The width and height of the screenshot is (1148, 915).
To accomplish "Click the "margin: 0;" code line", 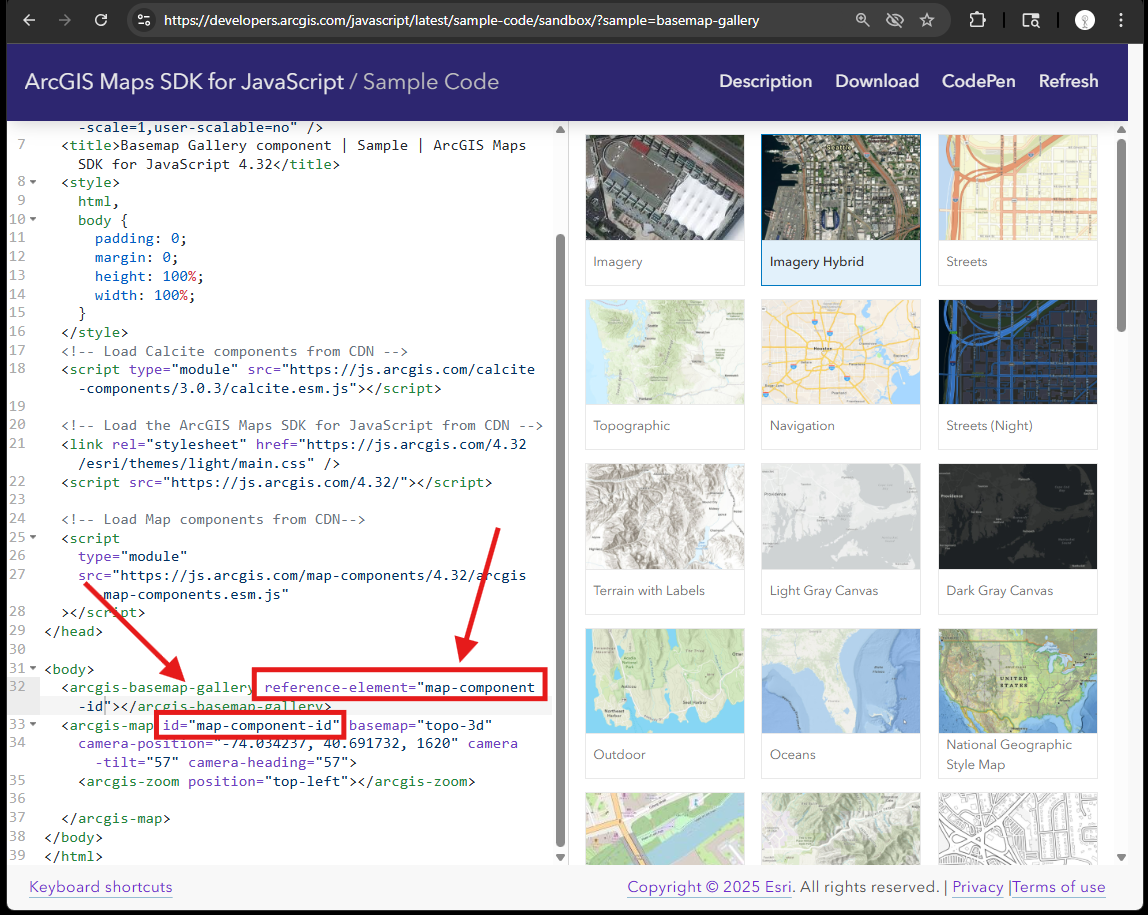I will click(x=136, y=258).
